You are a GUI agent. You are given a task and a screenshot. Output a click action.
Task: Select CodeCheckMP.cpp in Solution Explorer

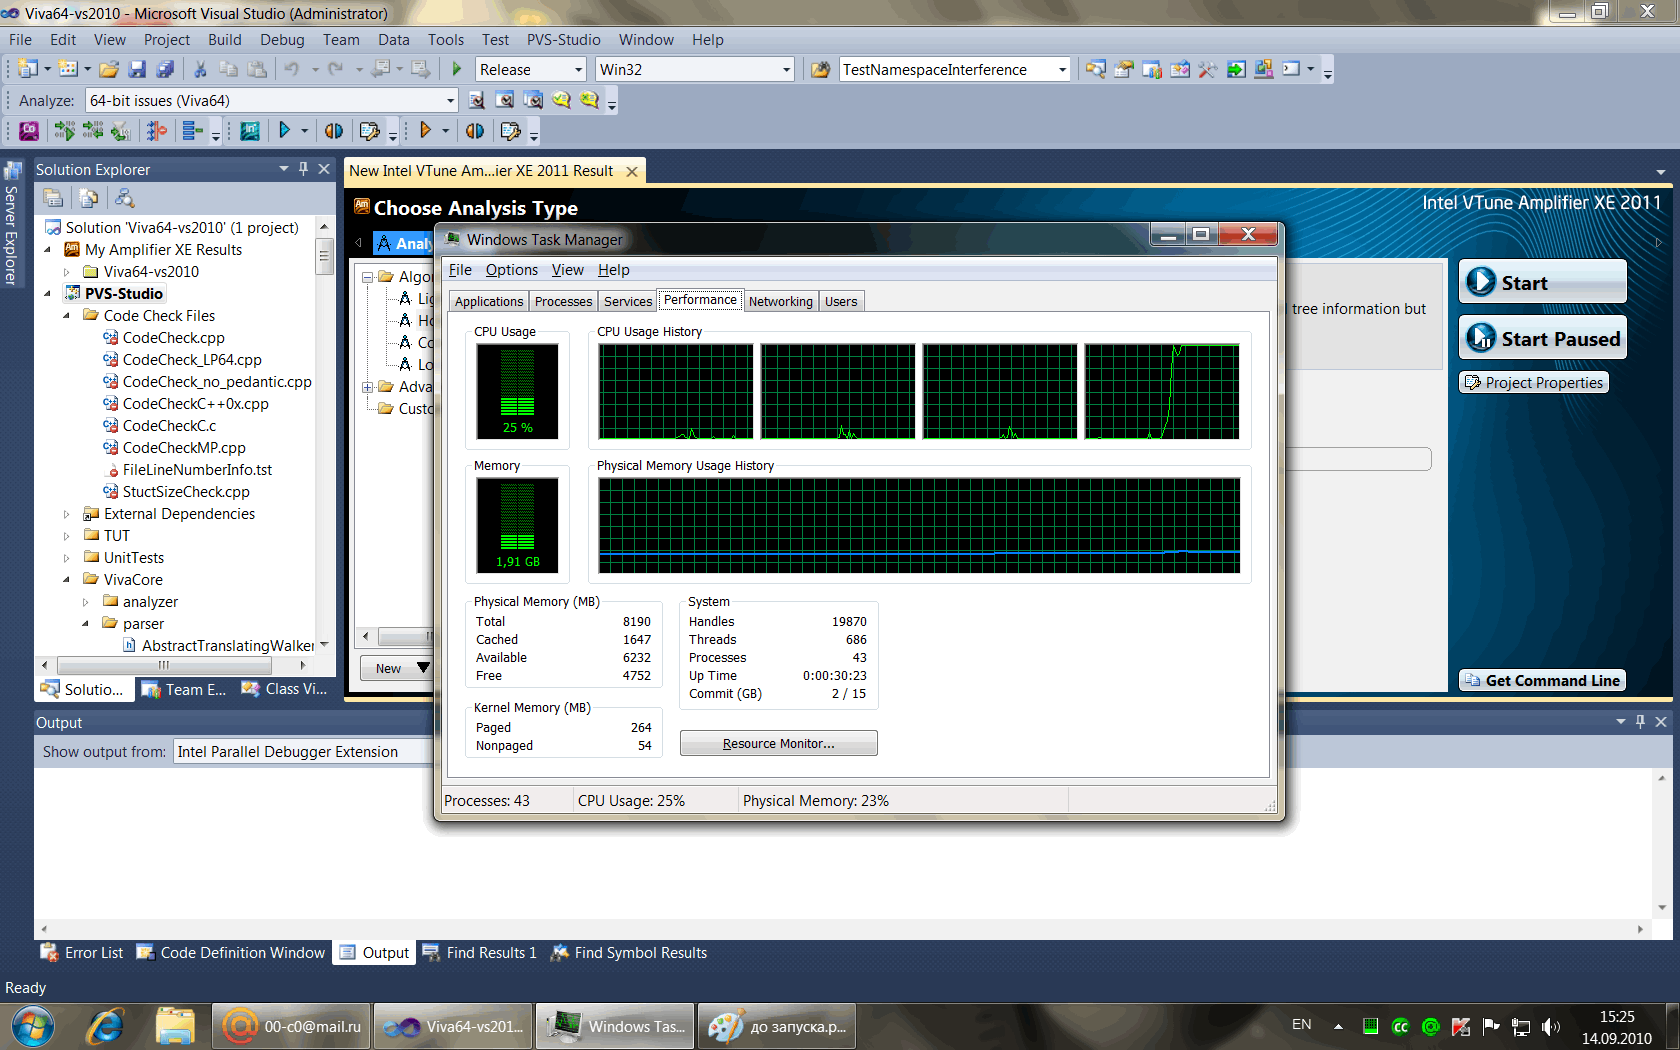[184, 448]
